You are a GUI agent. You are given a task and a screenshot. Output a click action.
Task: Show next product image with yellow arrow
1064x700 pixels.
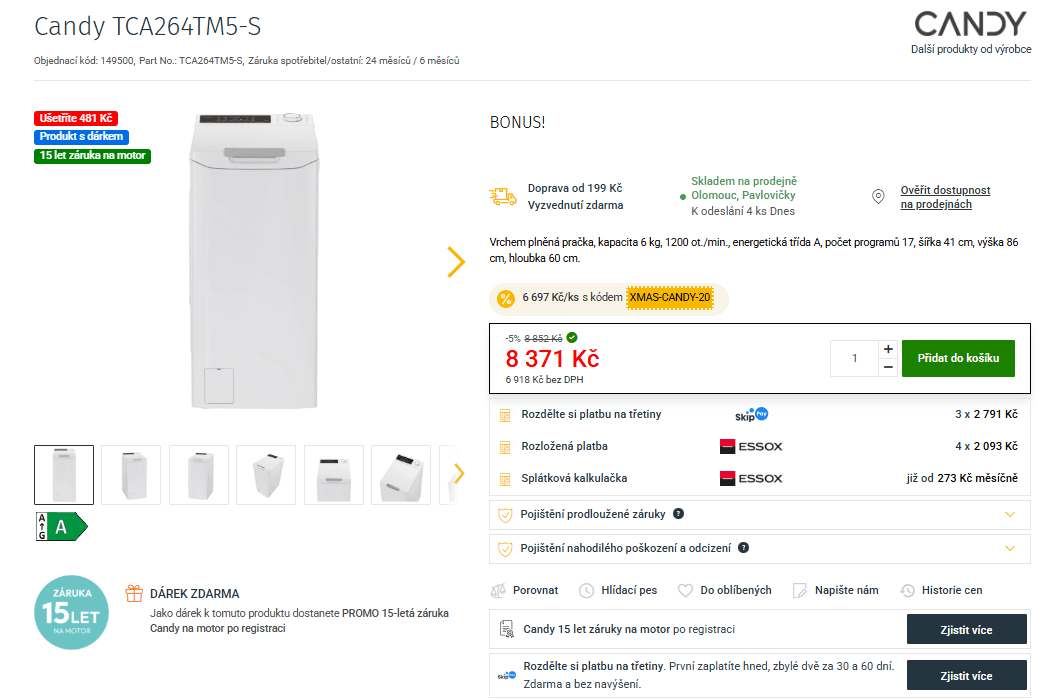coord(456,262)
